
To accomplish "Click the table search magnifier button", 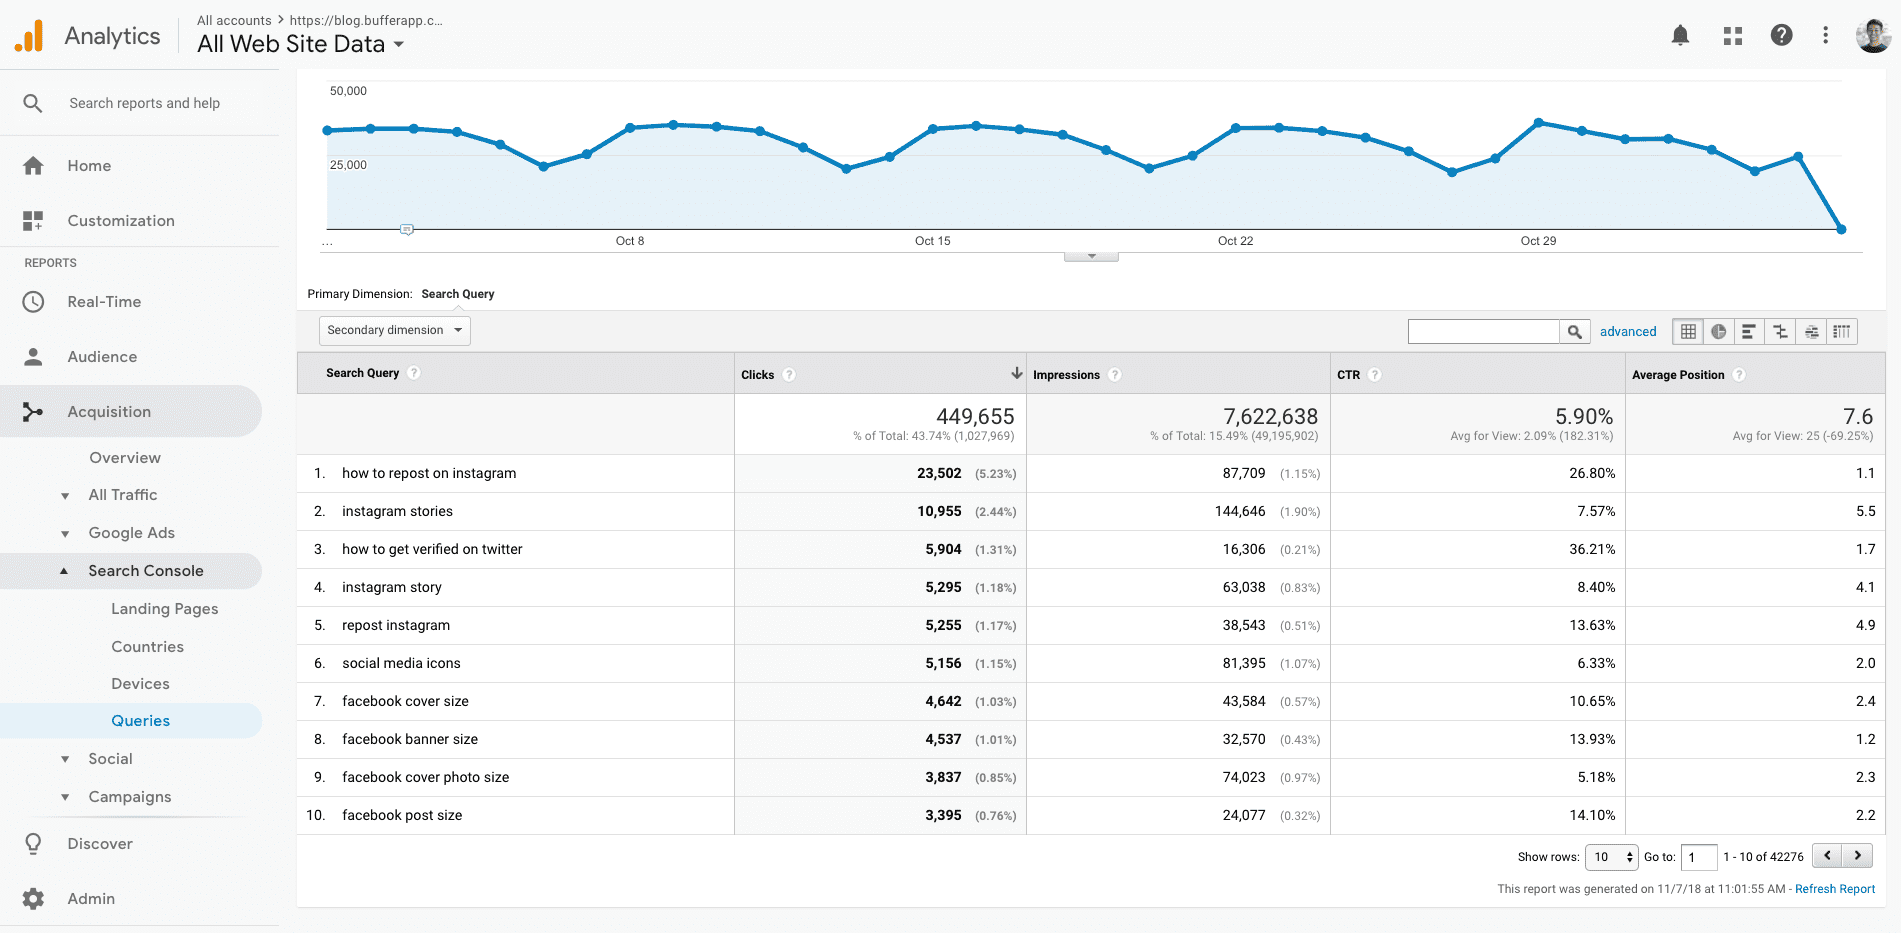I will [1574, 332].
